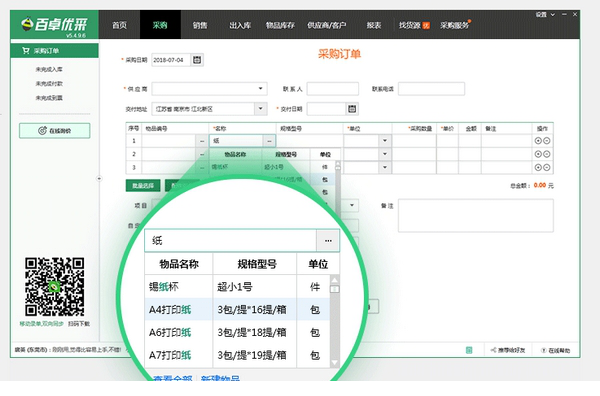Viewport: 600px width, 396px height.
Task: Open the 报表 tab
Action: pyautogui.click(x=373, y=25)
